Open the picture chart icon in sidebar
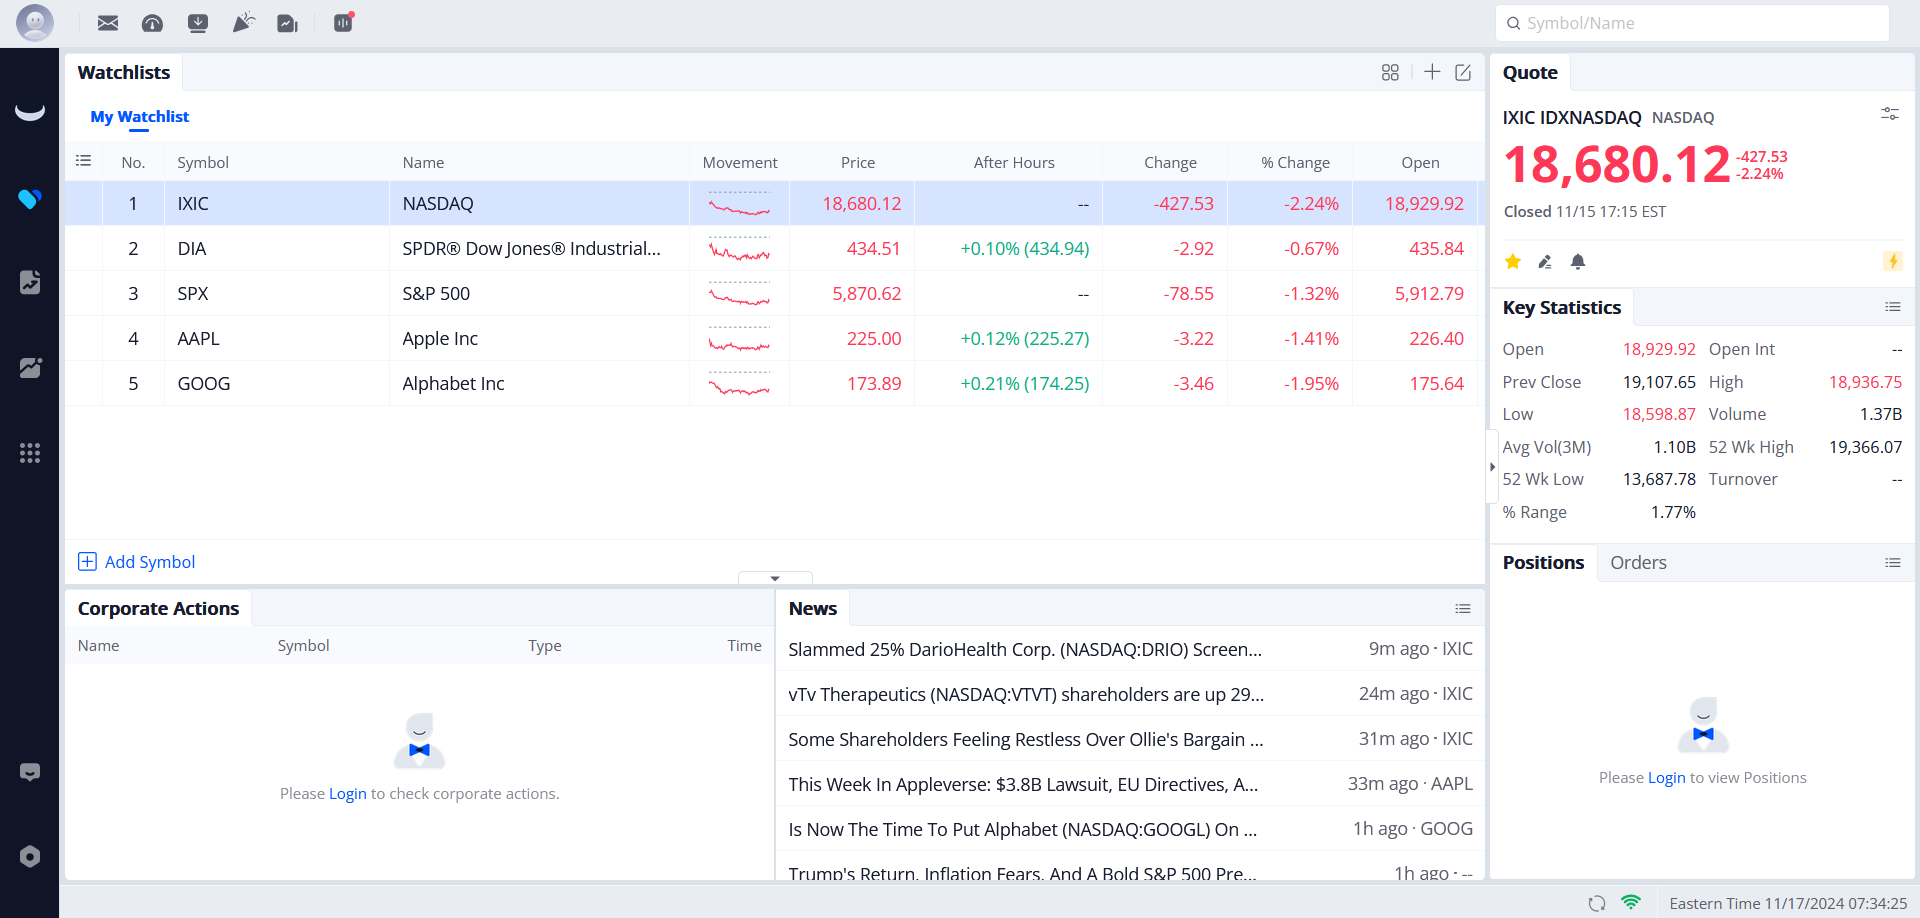 coord(30,368)
